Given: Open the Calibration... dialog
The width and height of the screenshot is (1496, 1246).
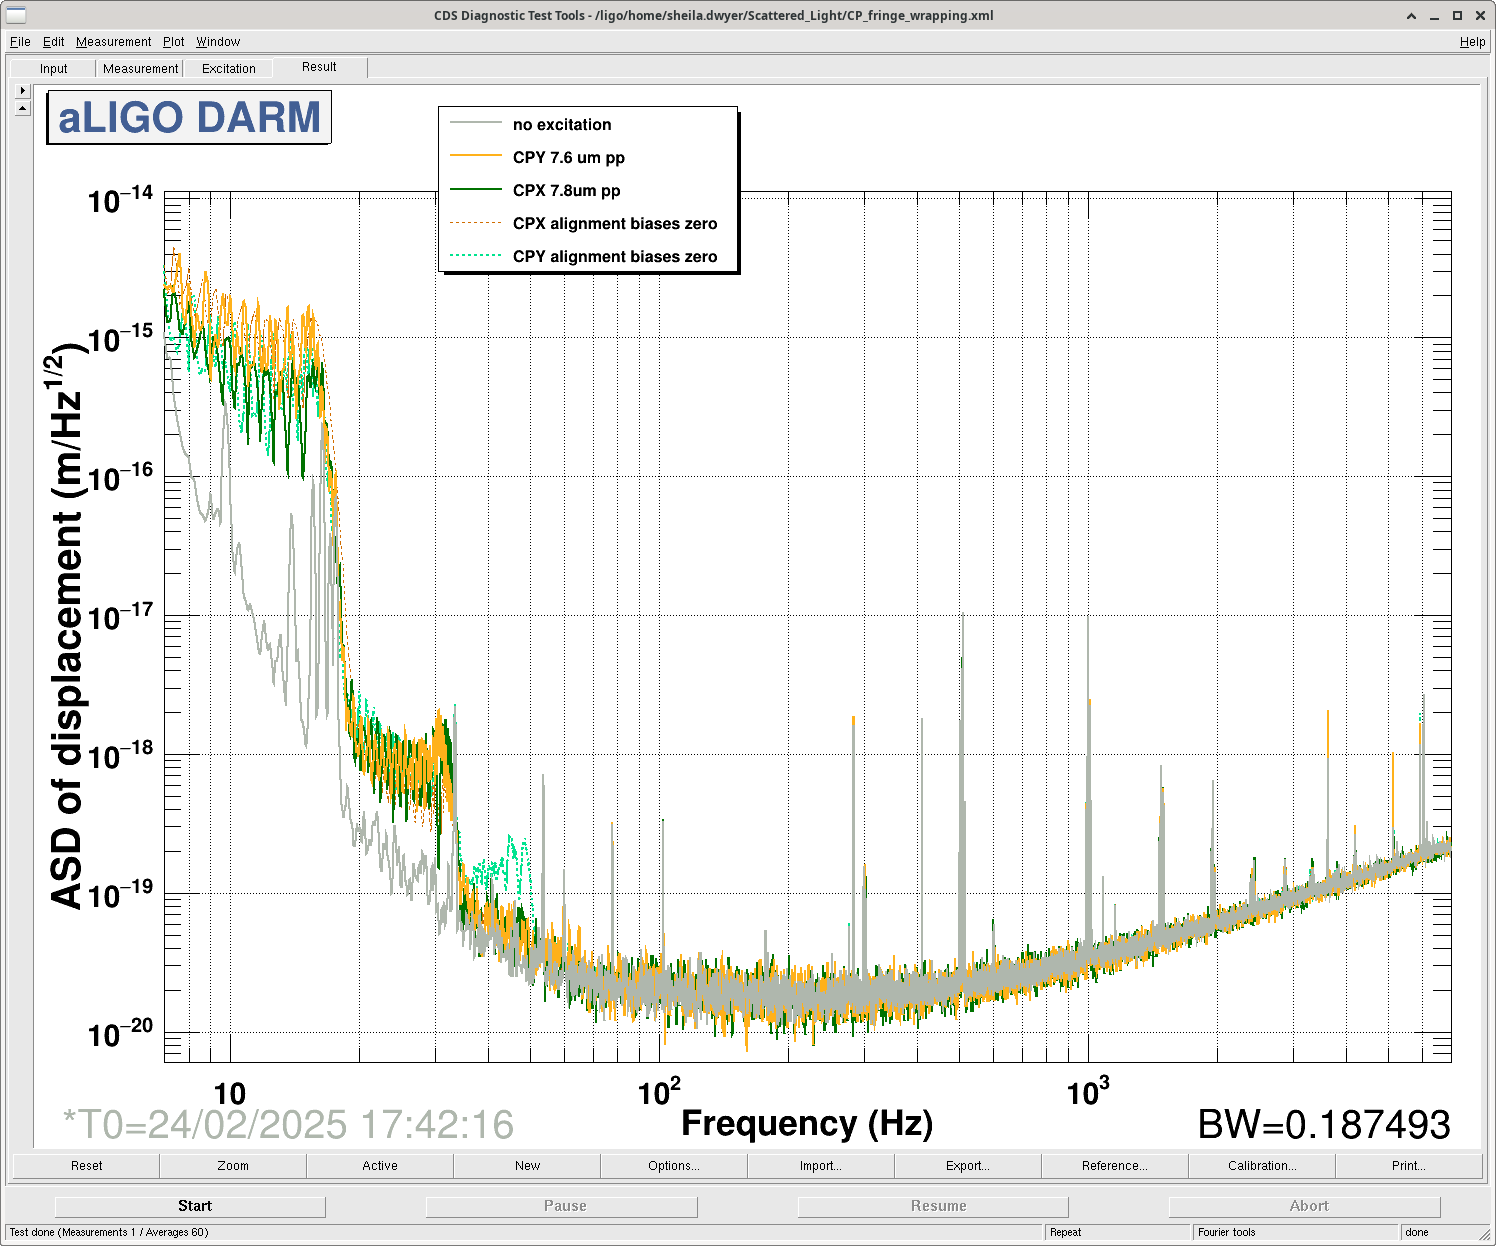Looking at the screenshot, I should point(1262,1166).
